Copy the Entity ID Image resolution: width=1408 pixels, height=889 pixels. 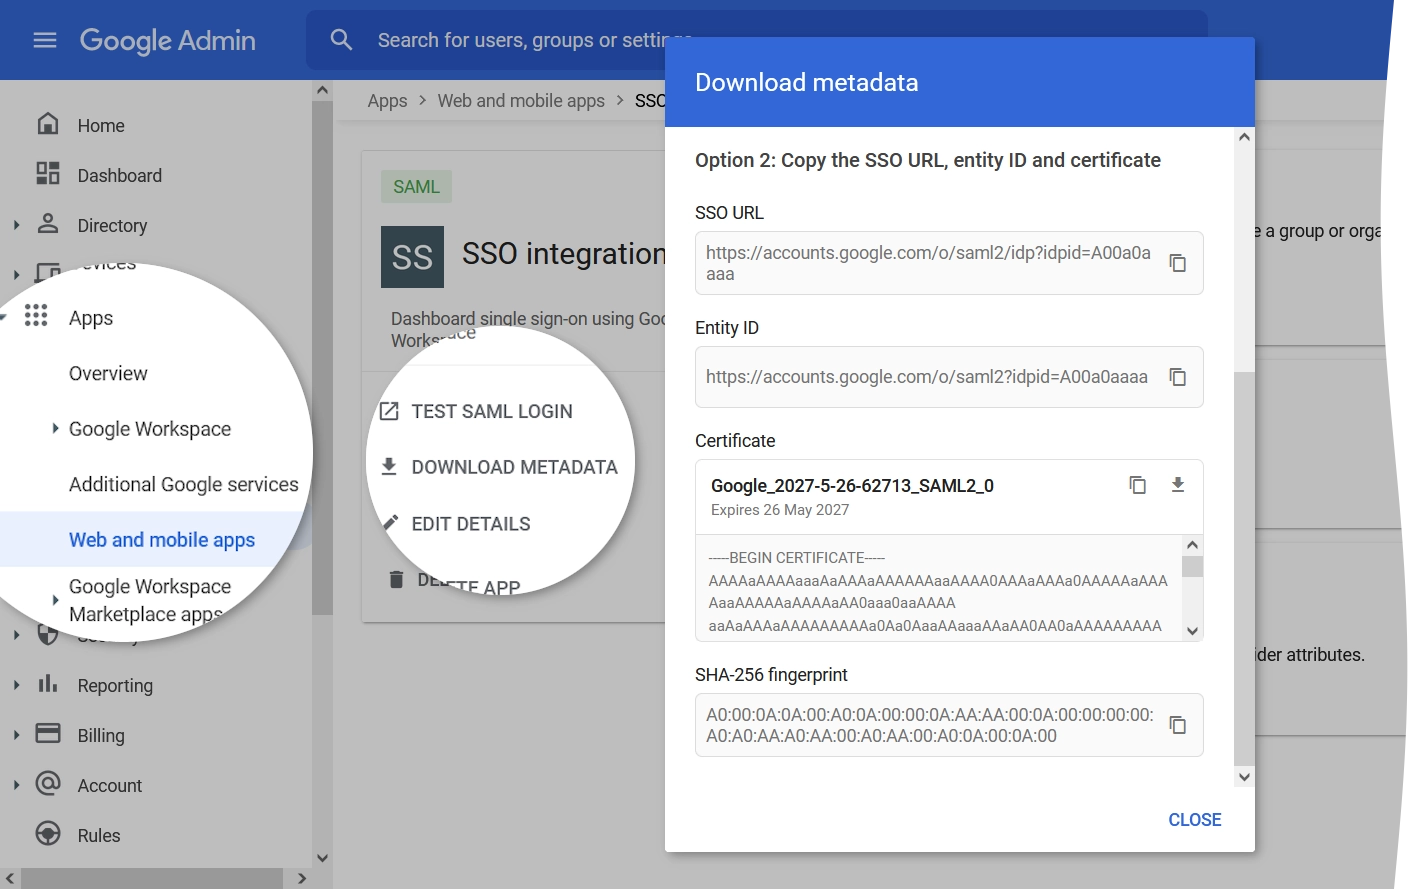[1178, 377]
